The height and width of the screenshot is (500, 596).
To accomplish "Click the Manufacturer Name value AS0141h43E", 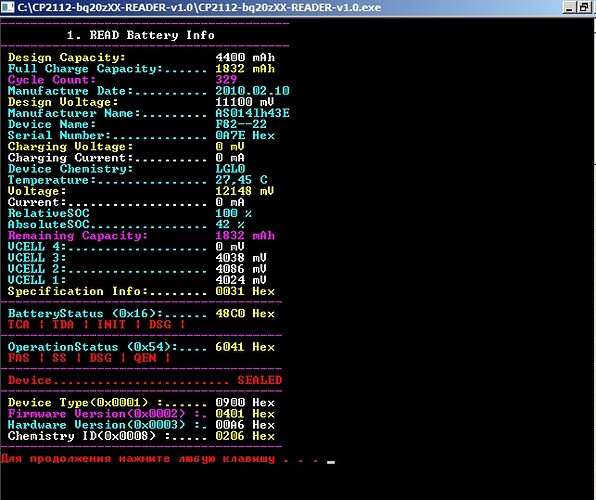I will pos(252,113).
